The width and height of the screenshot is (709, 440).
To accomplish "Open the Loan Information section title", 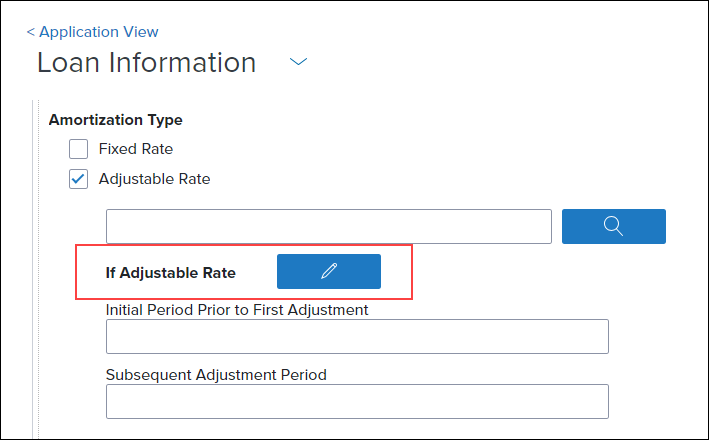I will pos(147,62).
